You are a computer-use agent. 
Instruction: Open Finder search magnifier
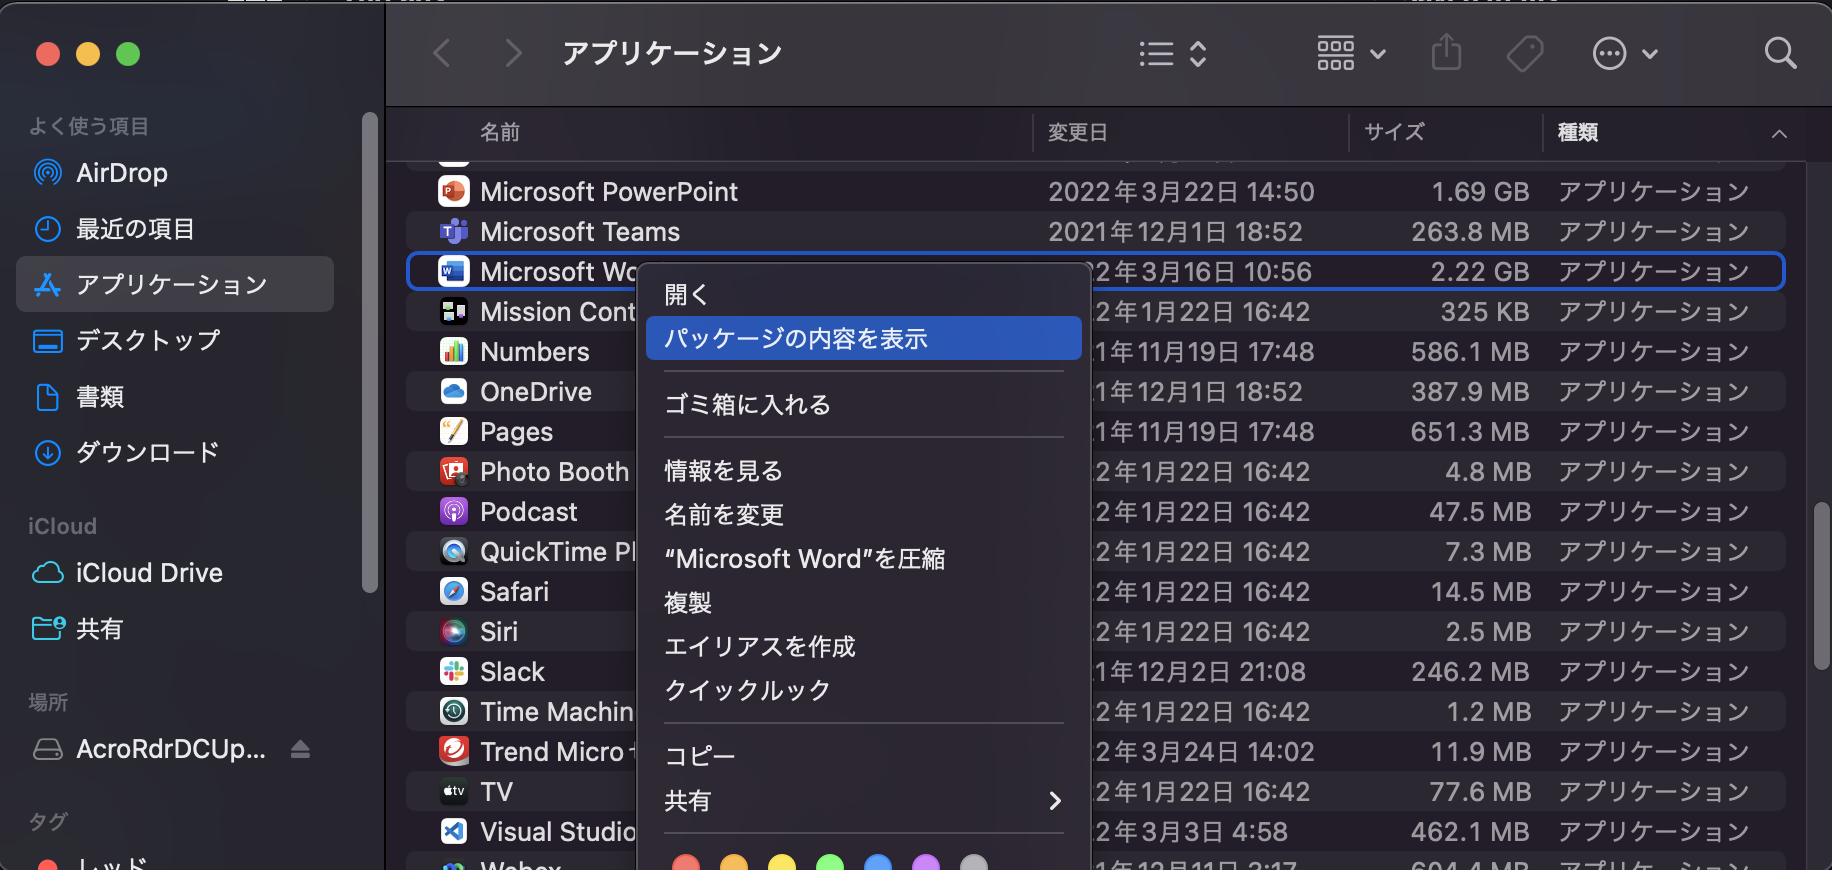1780,53
